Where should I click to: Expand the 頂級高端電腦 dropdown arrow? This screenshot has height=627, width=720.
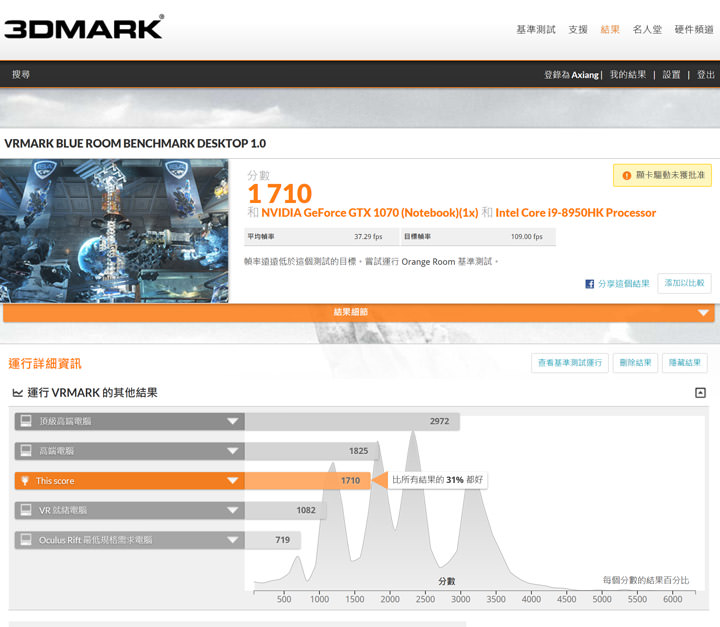pyautogui.click(x=232, y=422)
